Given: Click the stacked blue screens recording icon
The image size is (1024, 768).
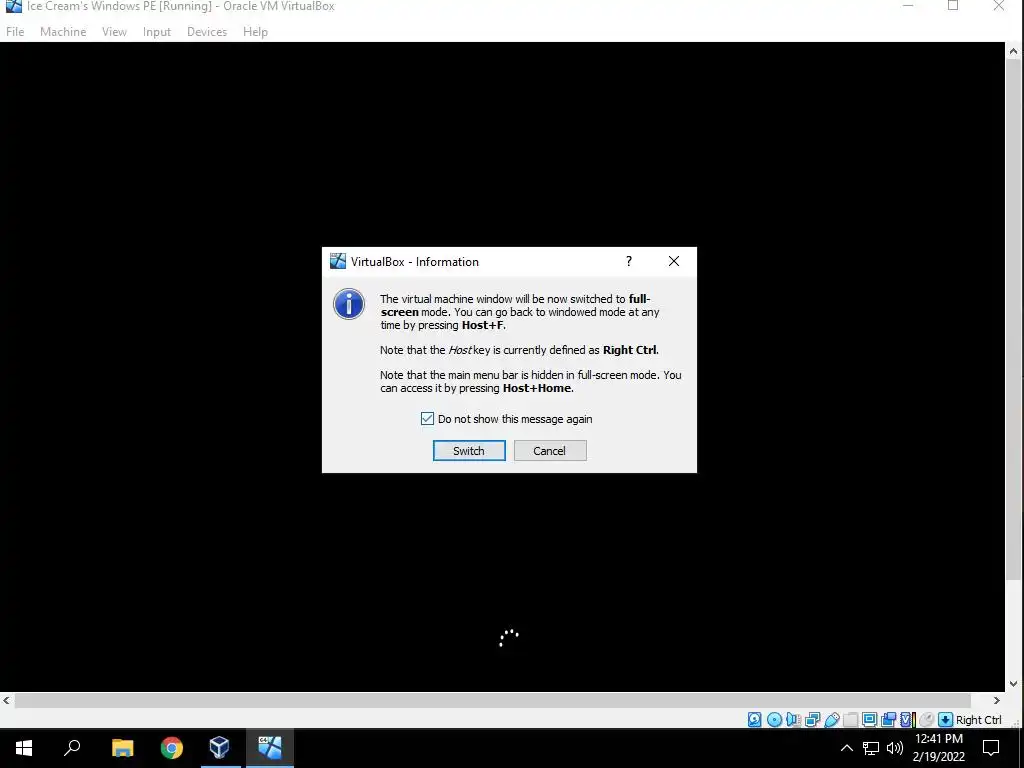Looking at the screenshot, I should [888, 720].
